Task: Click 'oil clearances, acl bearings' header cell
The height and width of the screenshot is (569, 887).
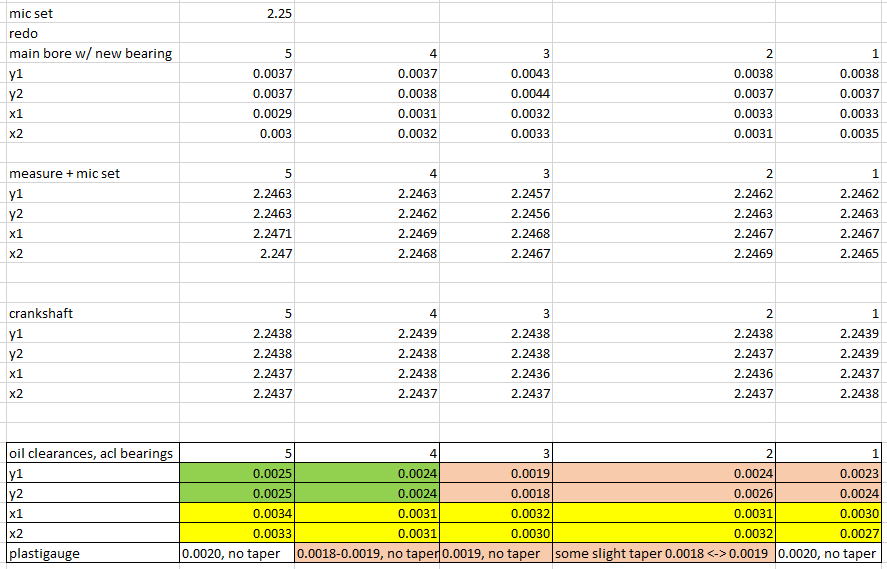Action: (x=93, y=453)
